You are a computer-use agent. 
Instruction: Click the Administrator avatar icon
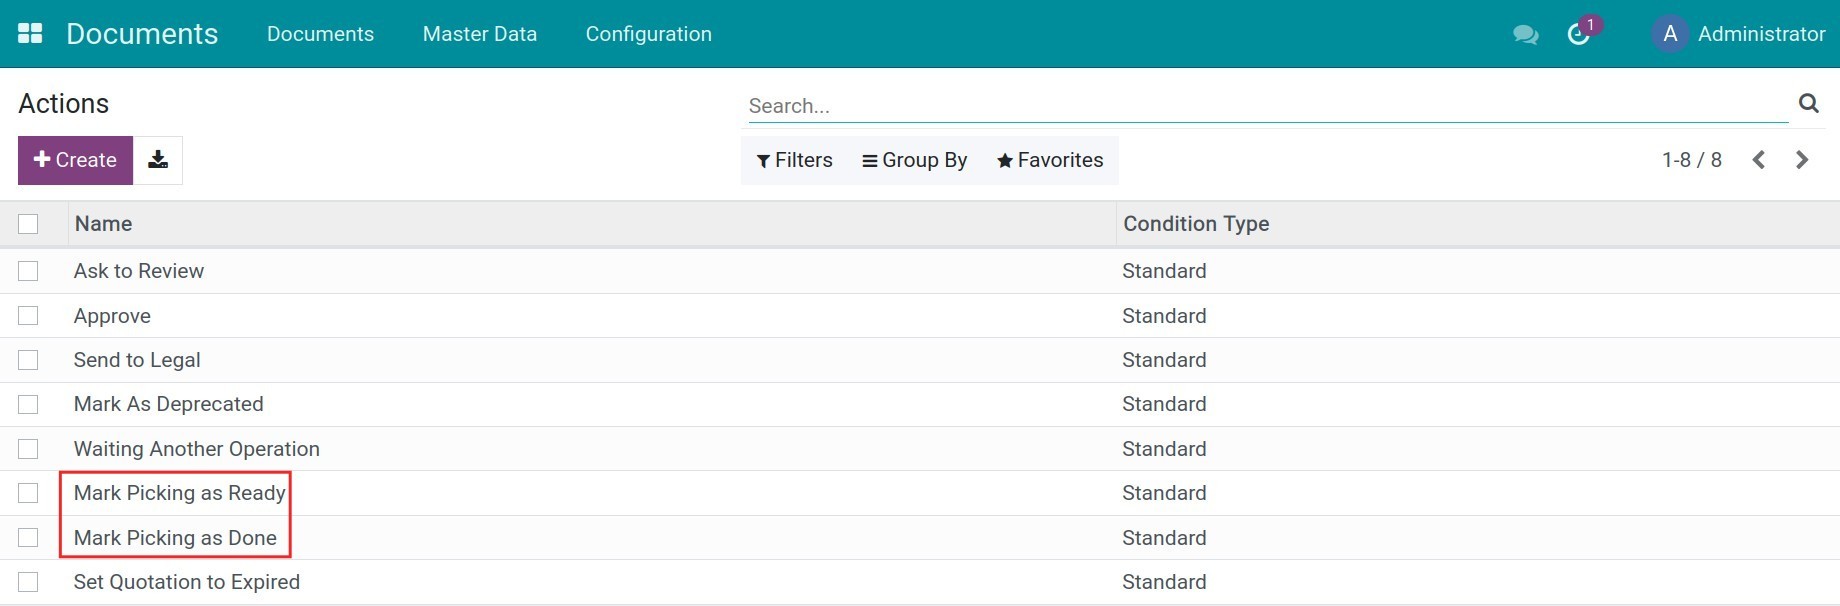pyautogui.click(x=1669, y=34)
